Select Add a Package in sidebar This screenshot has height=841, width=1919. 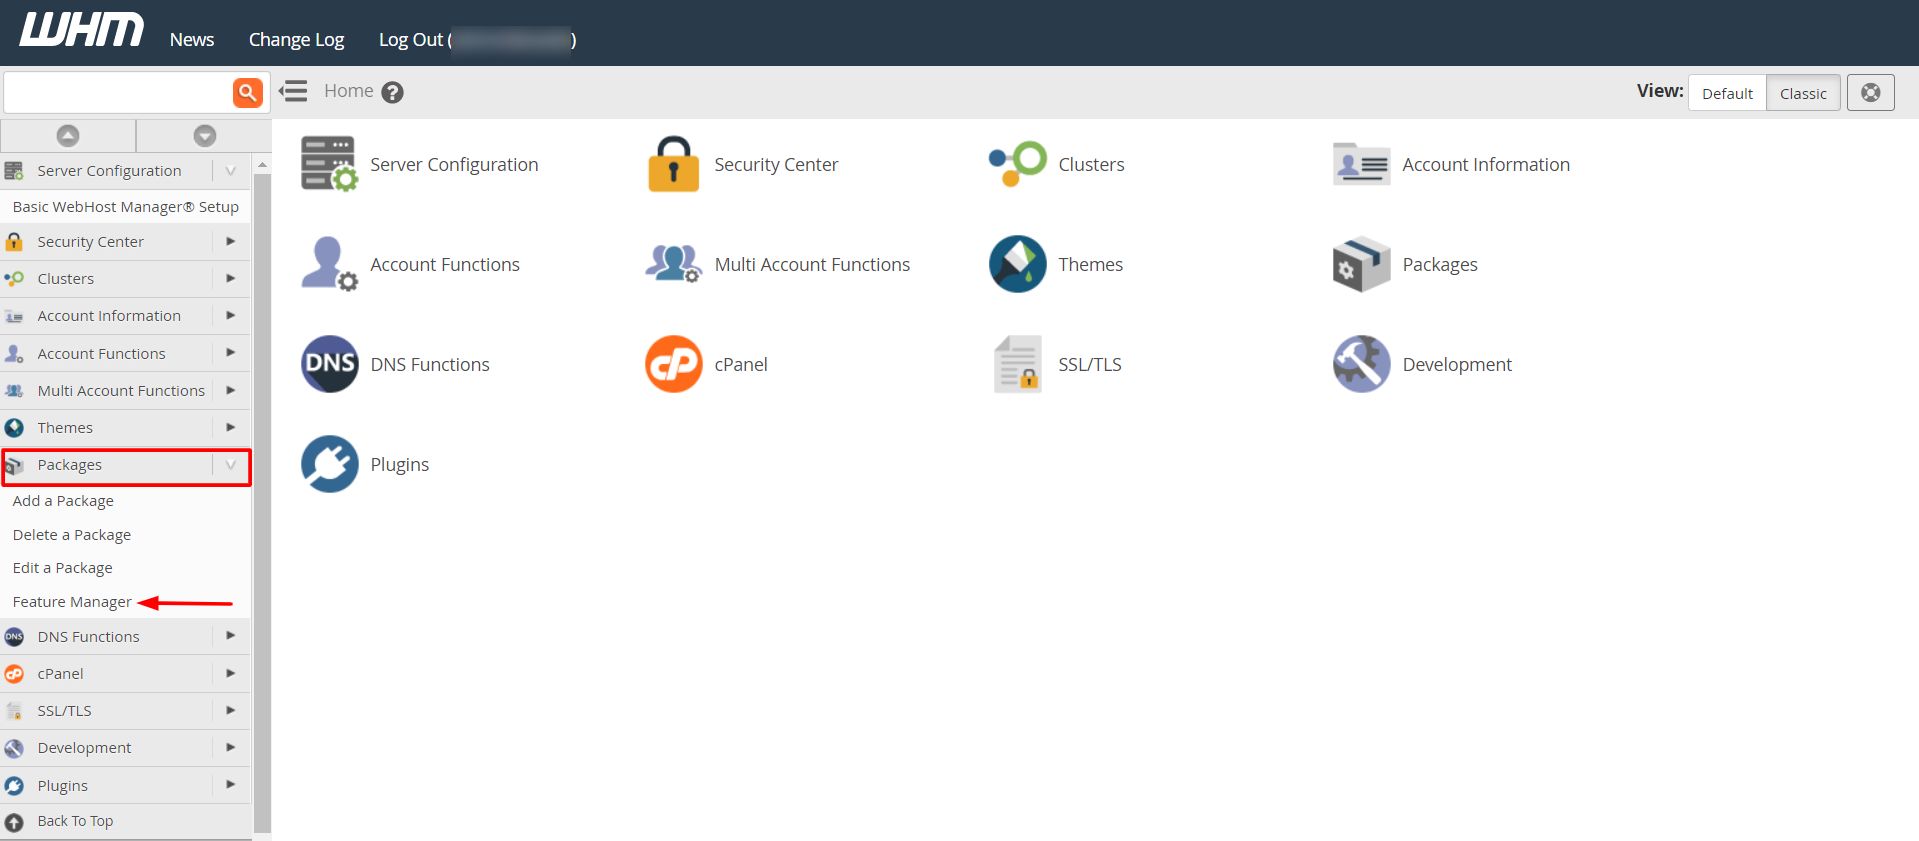[x=63, y=501]
